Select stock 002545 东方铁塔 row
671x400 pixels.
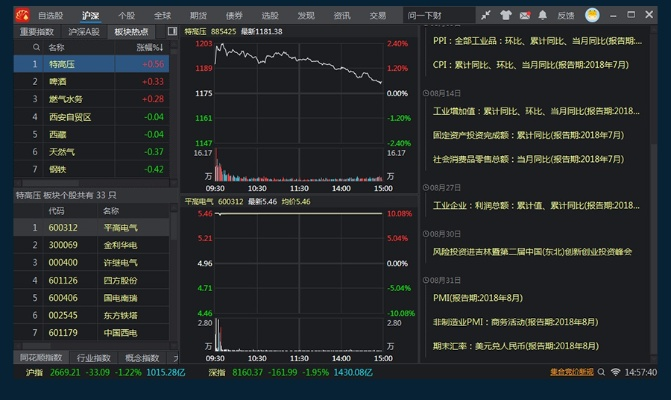[x=92, y=315]
